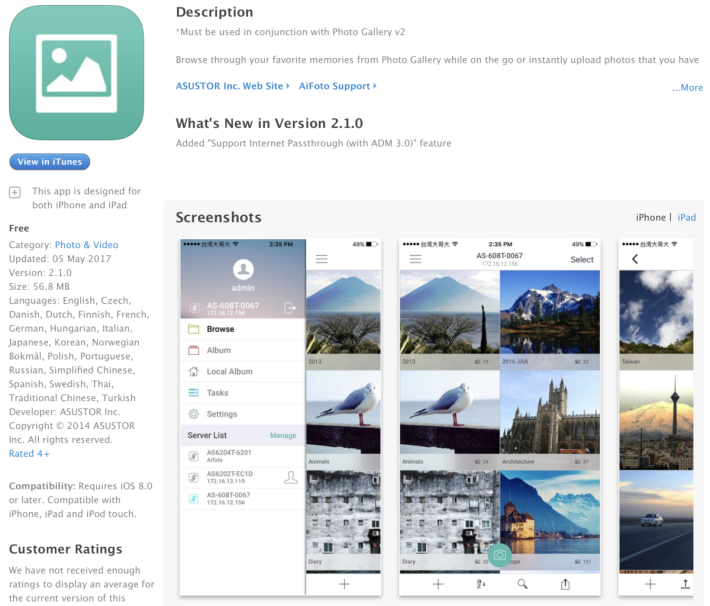The width and height of the screenshot is (710, 606).
Task: Click the sort icon in second screenshot toolbar
Action: click(480, 584)
